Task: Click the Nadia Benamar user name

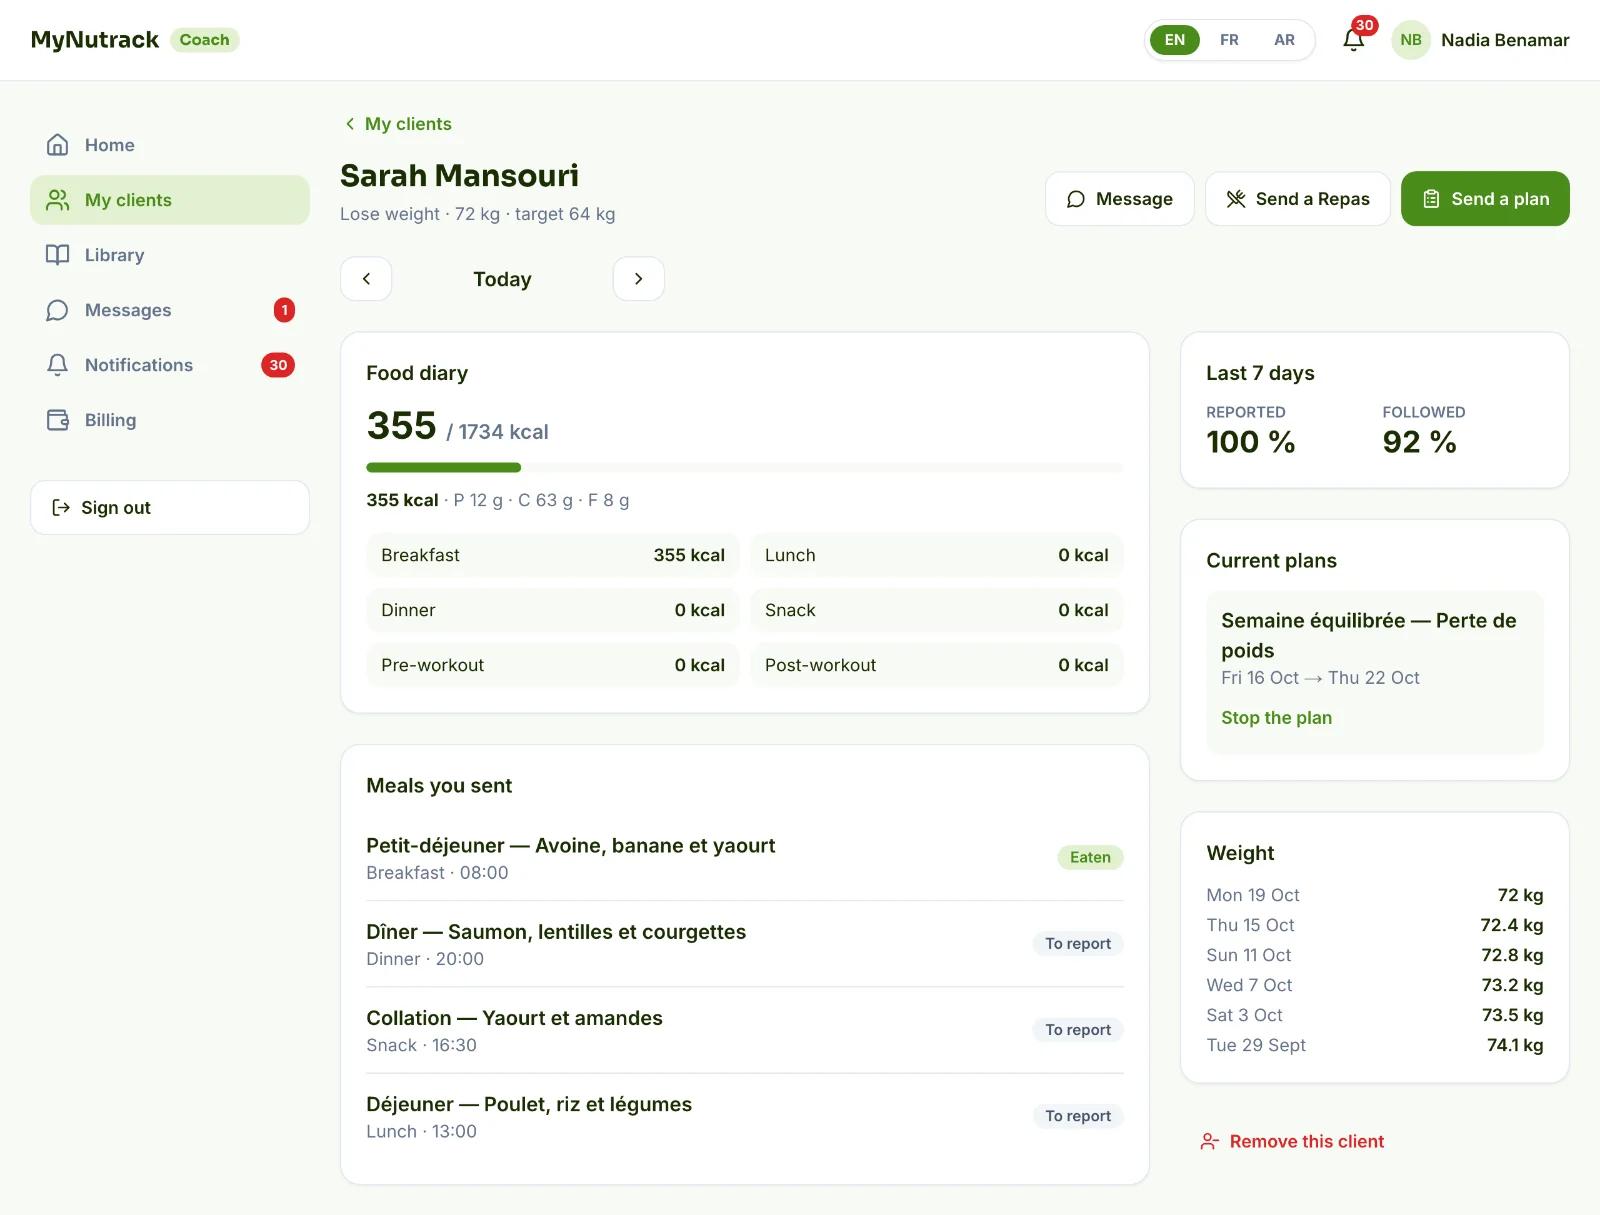Action: point(1505,40)
